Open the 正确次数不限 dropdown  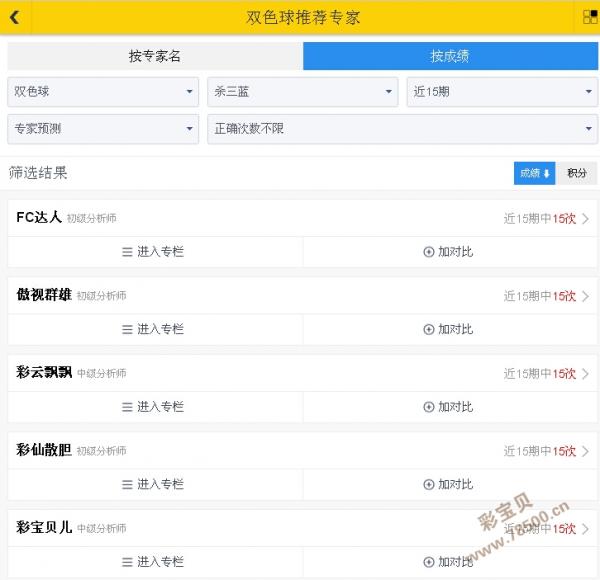pyautogui.click(x=402, y=129)
